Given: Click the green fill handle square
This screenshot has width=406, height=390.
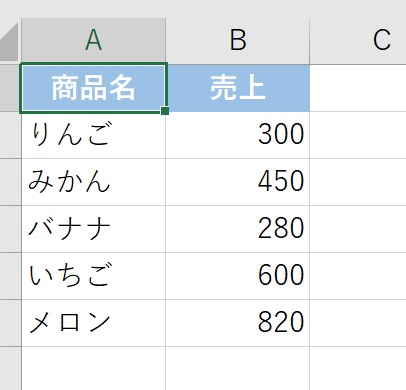Looking at the screenshot, I should pos(165,111).
